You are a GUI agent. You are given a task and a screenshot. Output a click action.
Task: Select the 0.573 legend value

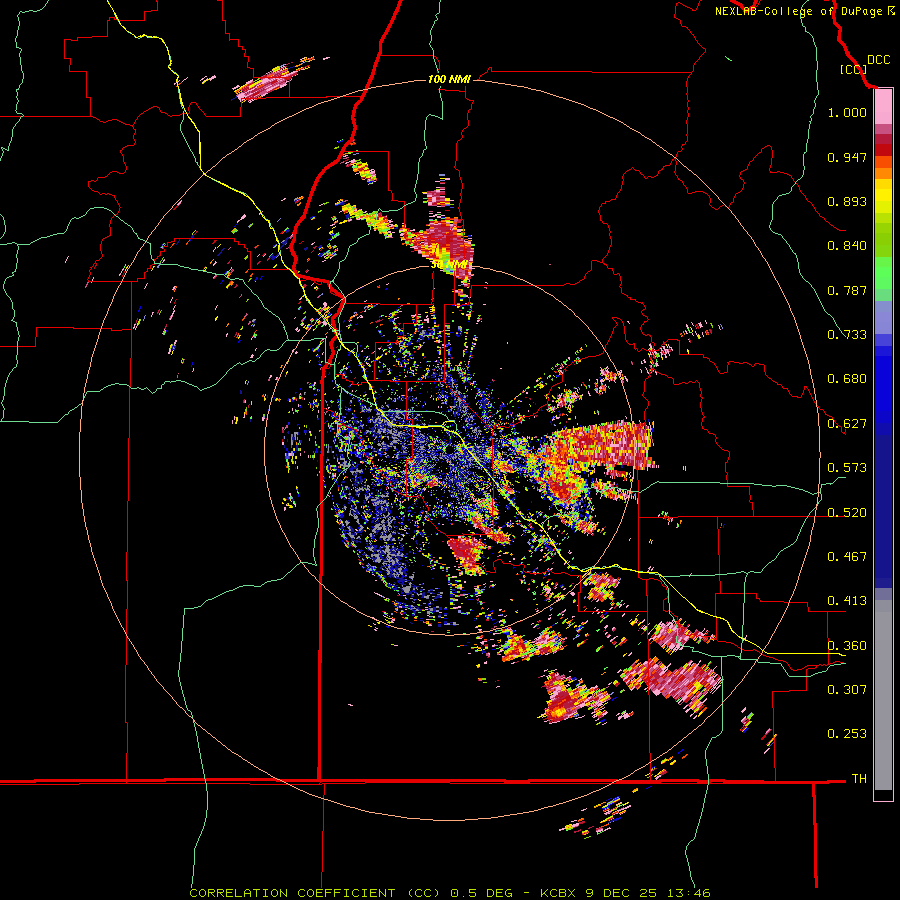(x=847, y=468)
